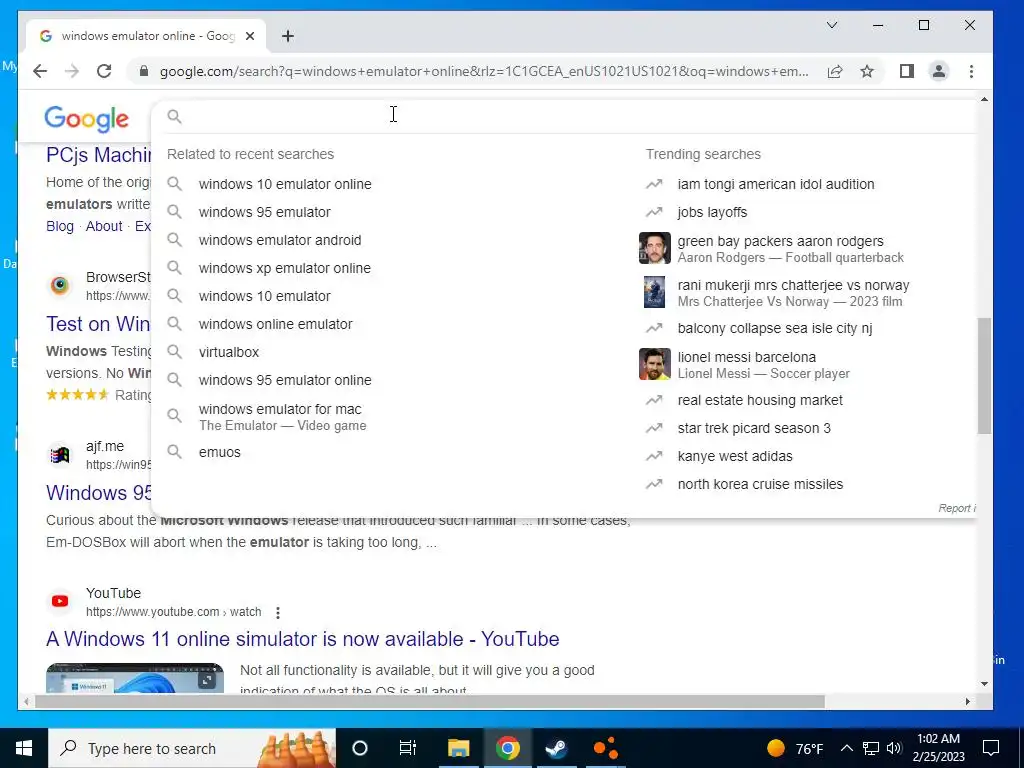This screenshot has width=1024, height=768.
Task: Select suggestion windows 95 emulator
Action: 264,212
